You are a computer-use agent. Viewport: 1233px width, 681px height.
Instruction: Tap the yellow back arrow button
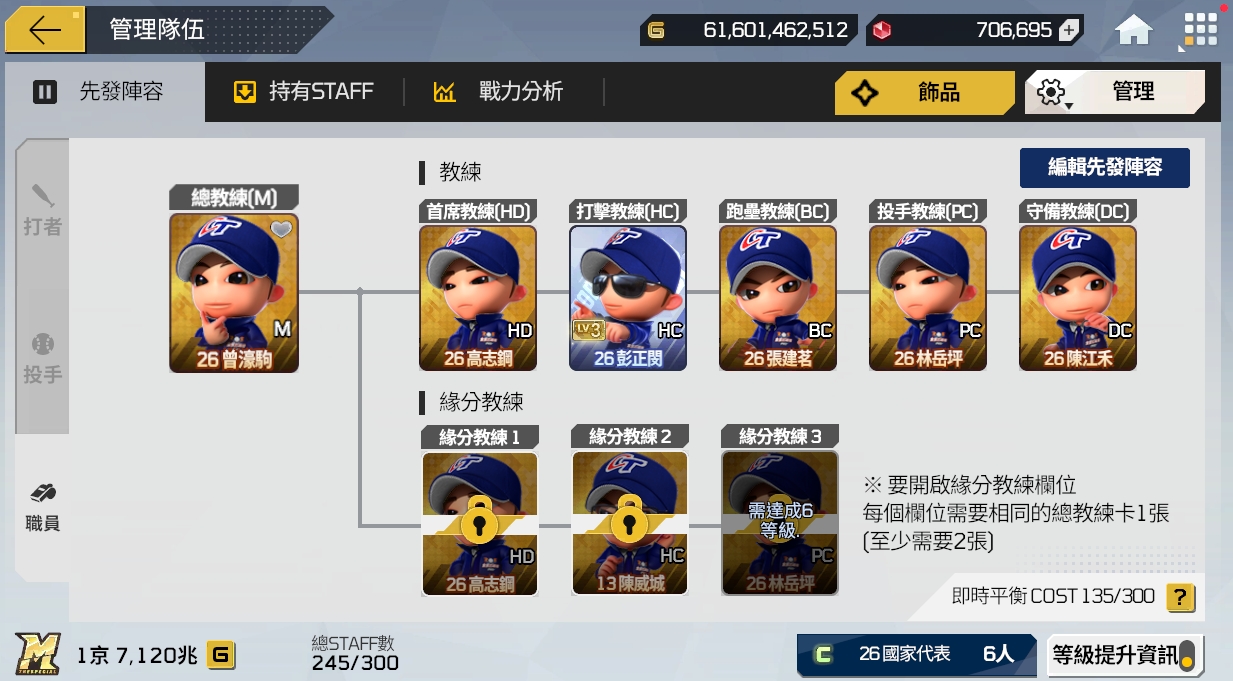[45, 30]
